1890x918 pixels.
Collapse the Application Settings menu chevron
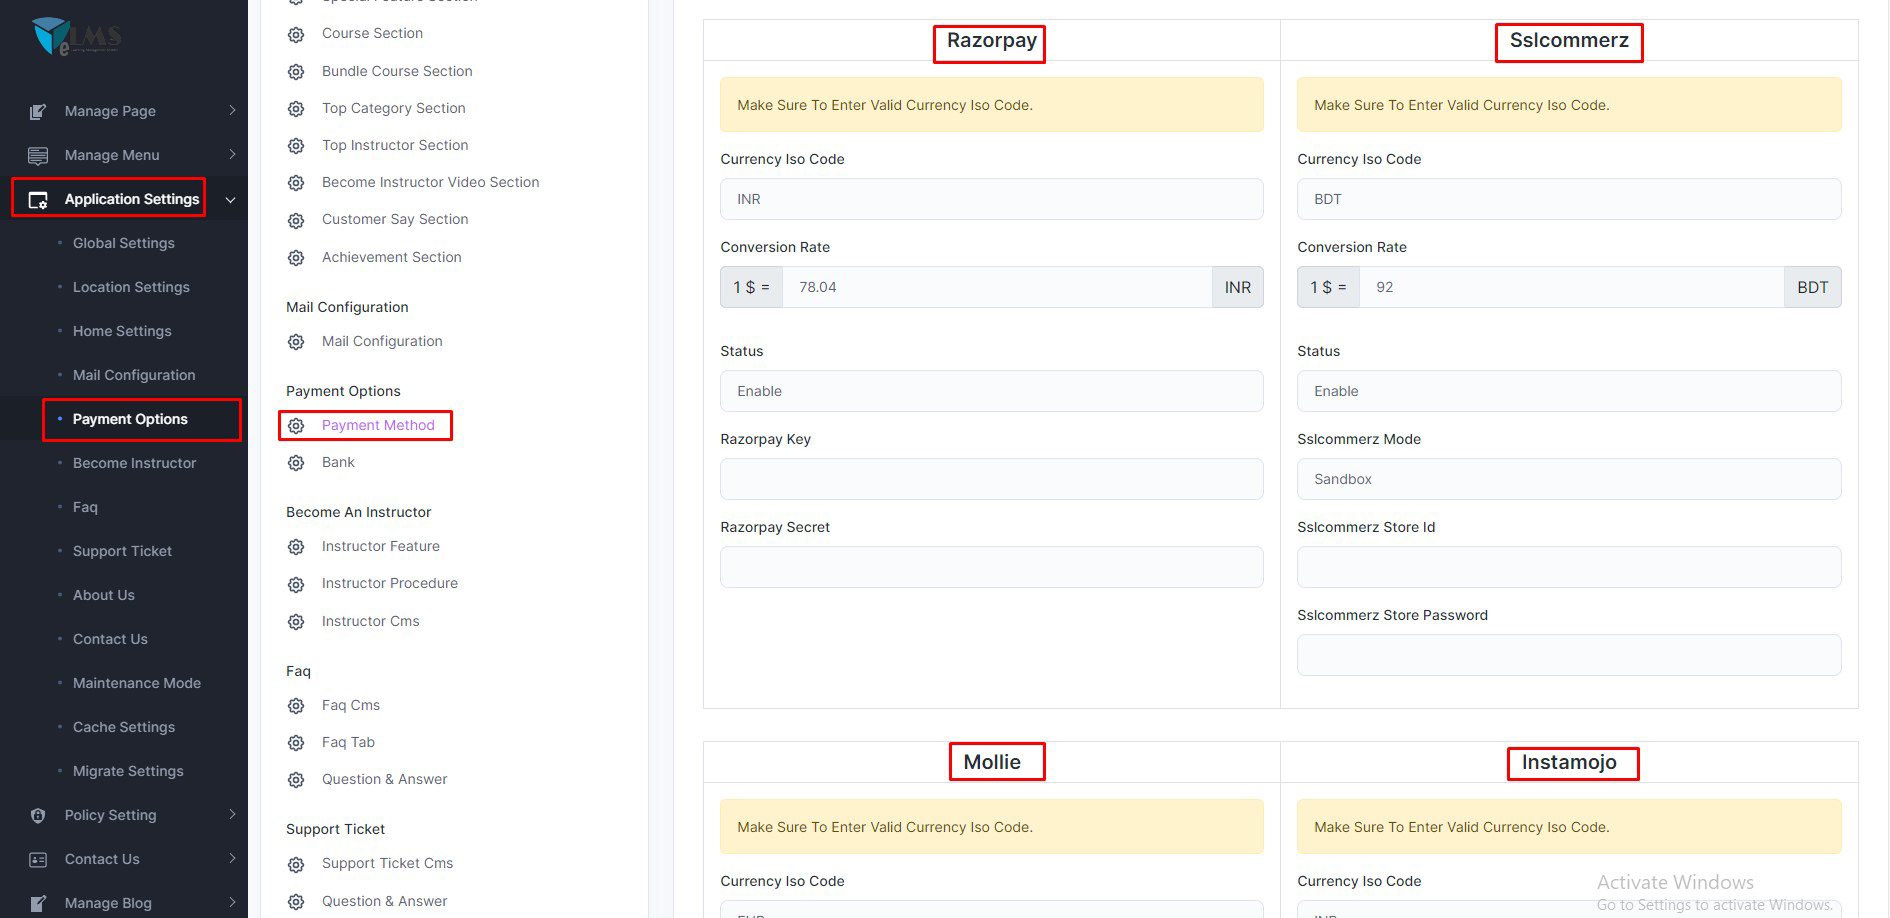[x=230, y=200]
